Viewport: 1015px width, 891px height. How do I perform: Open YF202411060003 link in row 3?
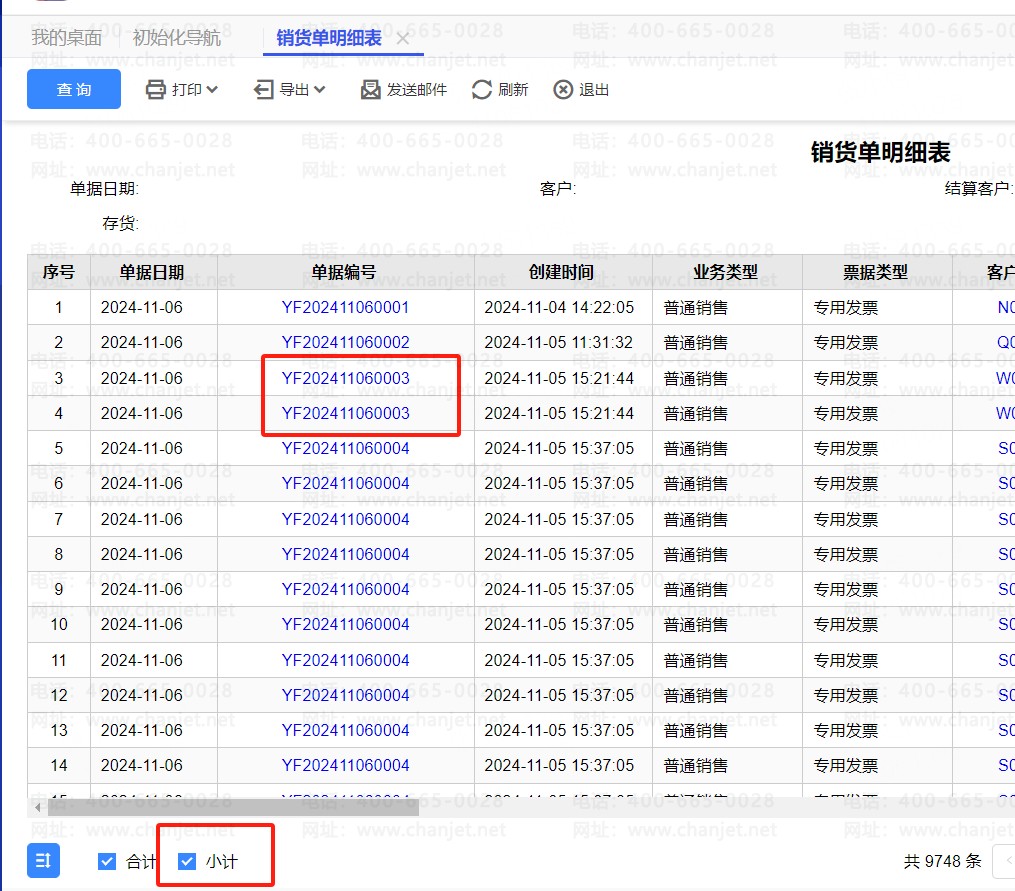346,378
